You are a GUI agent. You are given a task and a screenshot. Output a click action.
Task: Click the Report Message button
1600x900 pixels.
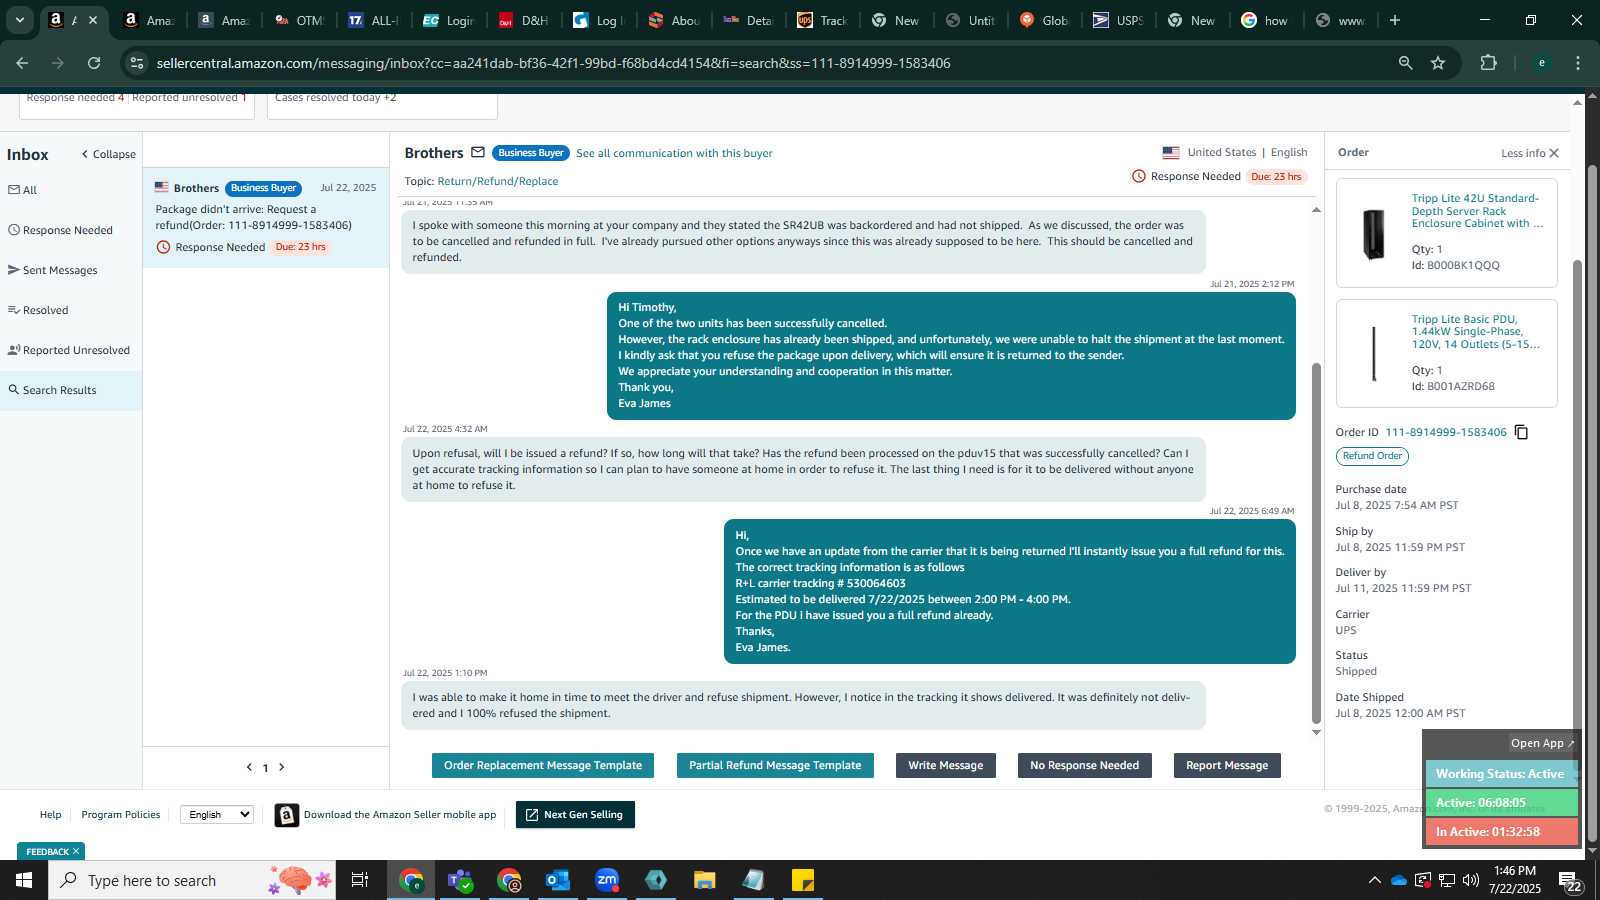point(1227,765)
